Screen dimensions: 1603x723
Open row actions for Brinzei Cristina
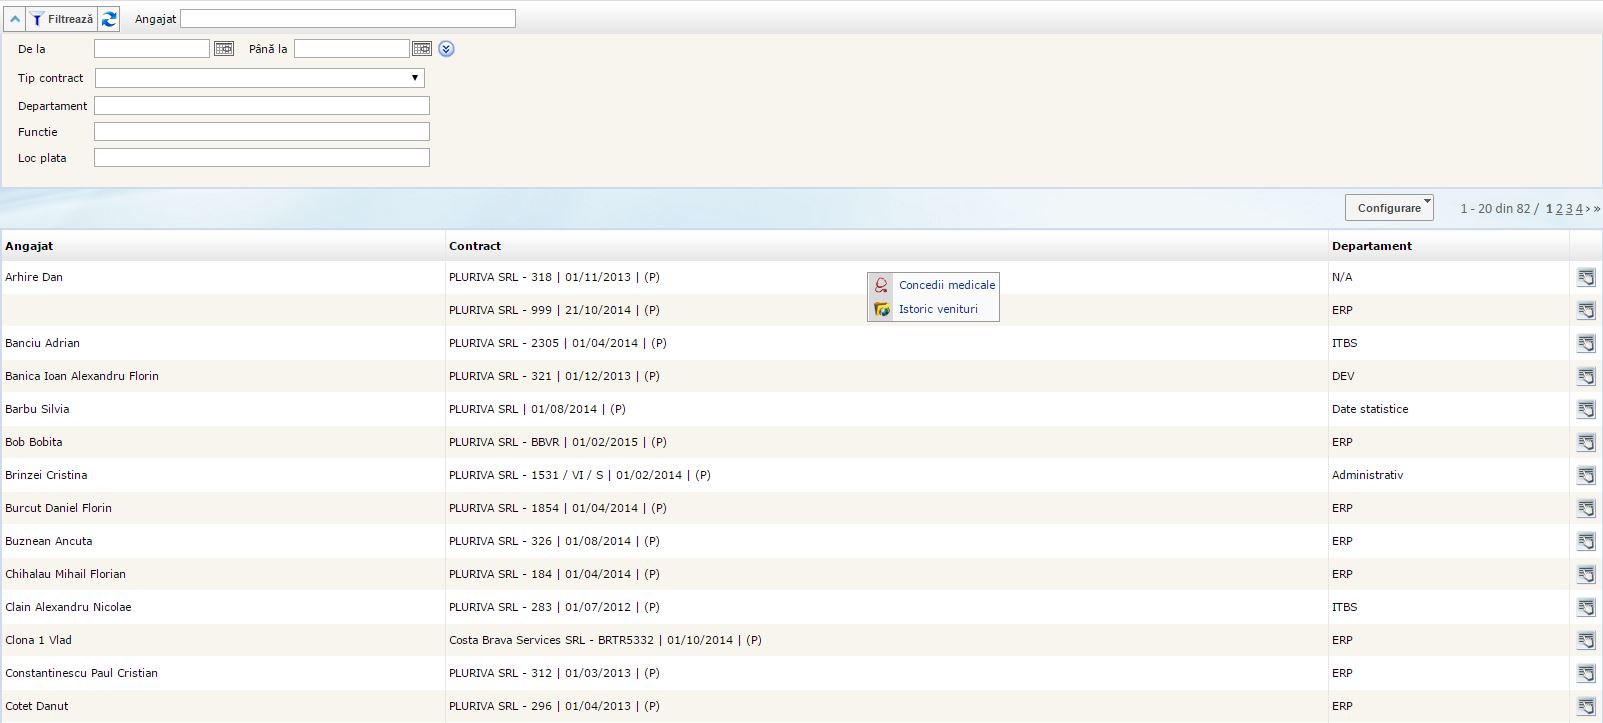1586,475
